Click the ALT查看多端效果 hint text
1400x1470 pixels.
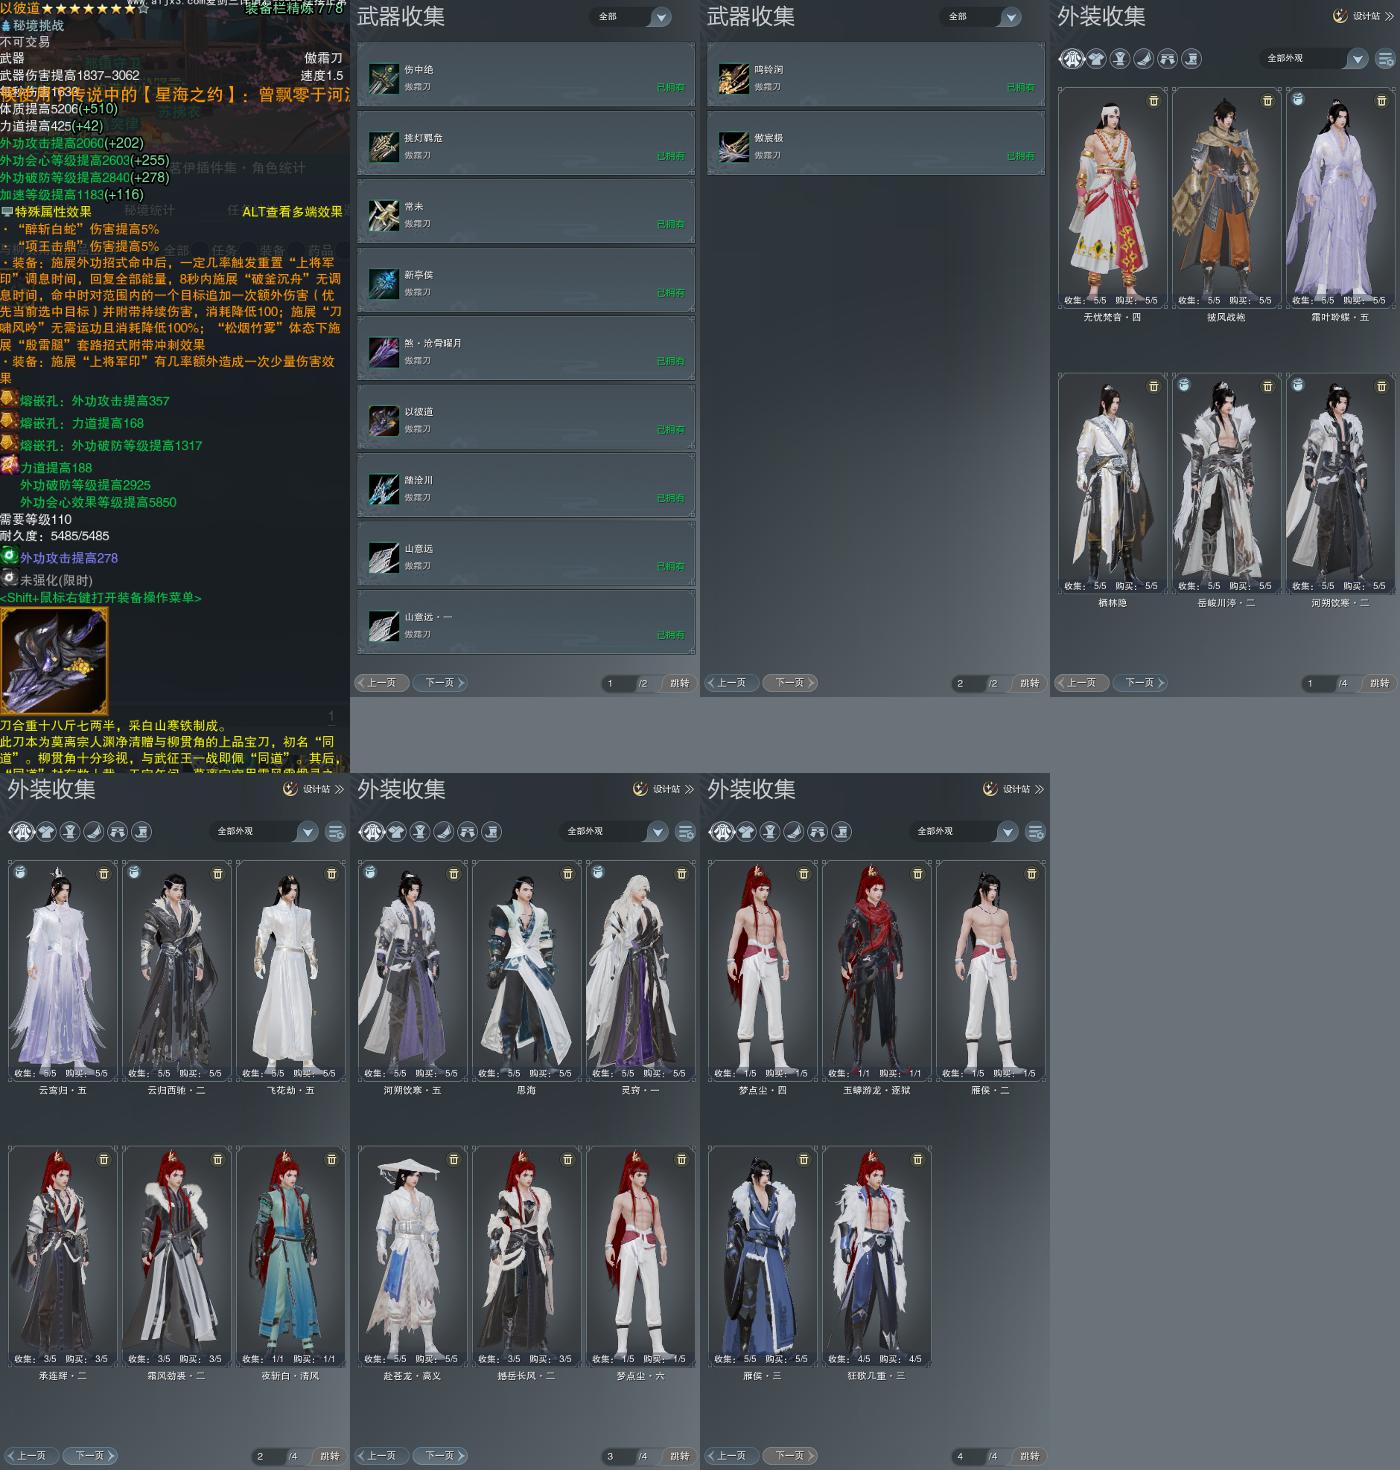click(x=292, y=212)
